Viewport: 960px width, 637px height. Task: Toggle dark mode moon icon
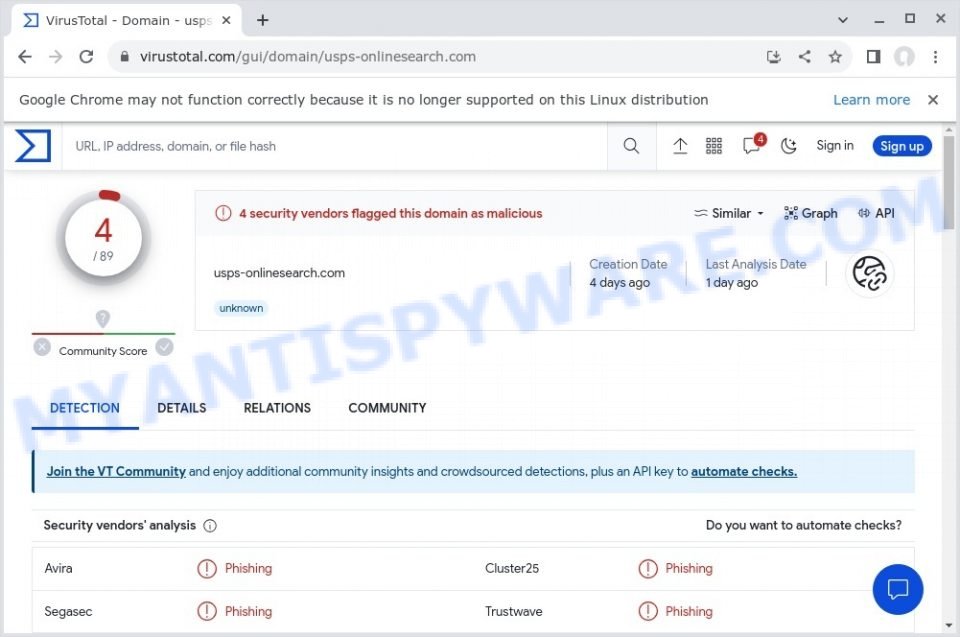click(789, 146)
